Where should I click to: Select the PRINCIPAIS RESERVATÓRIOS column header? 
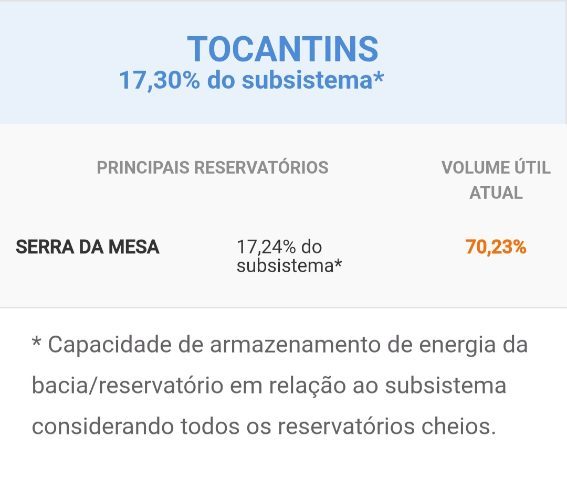213,167
